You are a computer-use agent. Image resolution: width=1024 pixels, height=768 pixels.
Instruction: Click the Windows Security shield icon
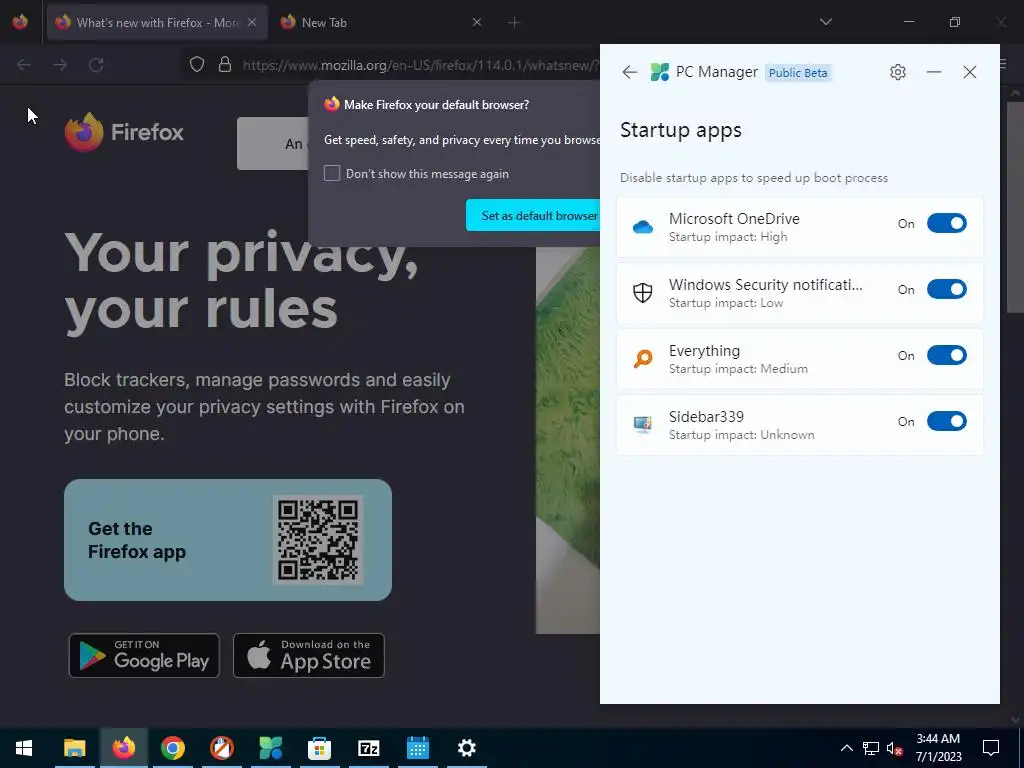(x=643, y=293)
